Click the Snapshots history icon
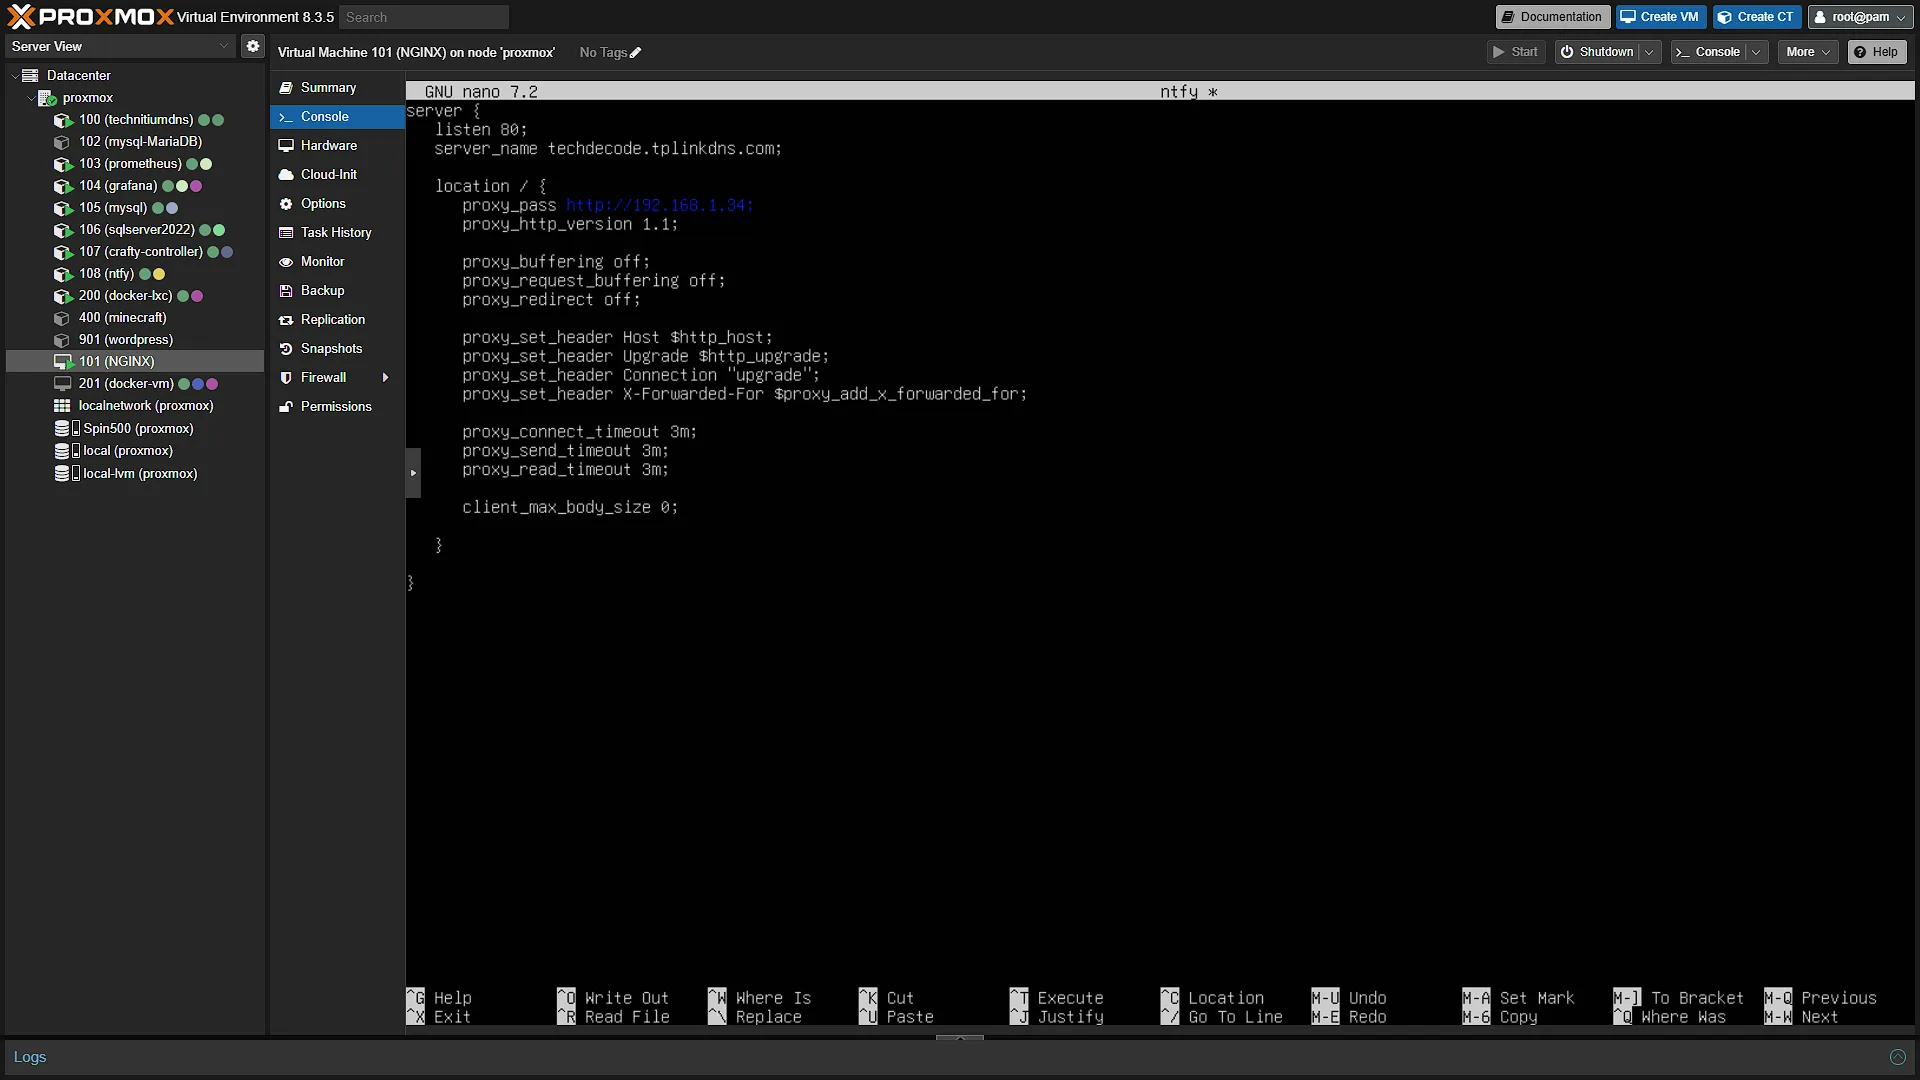 (x=286, y=349)
